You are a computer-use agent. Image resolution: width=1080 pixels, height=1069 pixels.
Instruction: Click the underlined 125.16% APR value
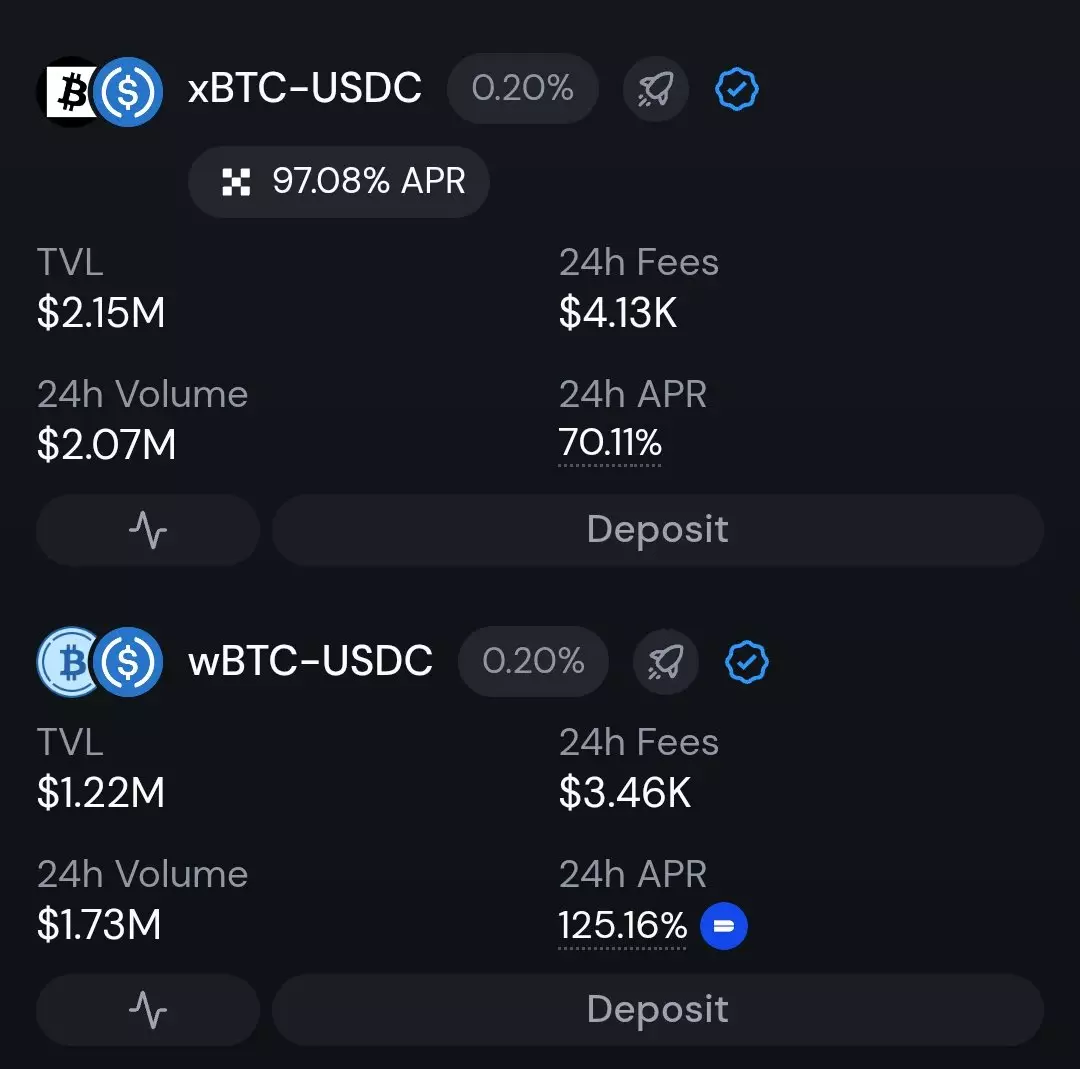(x=622, y=926)
